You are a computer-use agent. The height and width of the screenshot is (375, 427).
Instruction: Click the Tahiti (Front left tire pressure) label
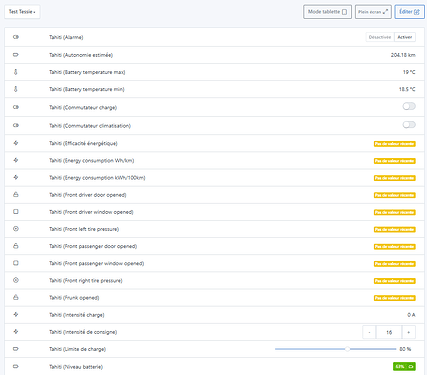84,229
